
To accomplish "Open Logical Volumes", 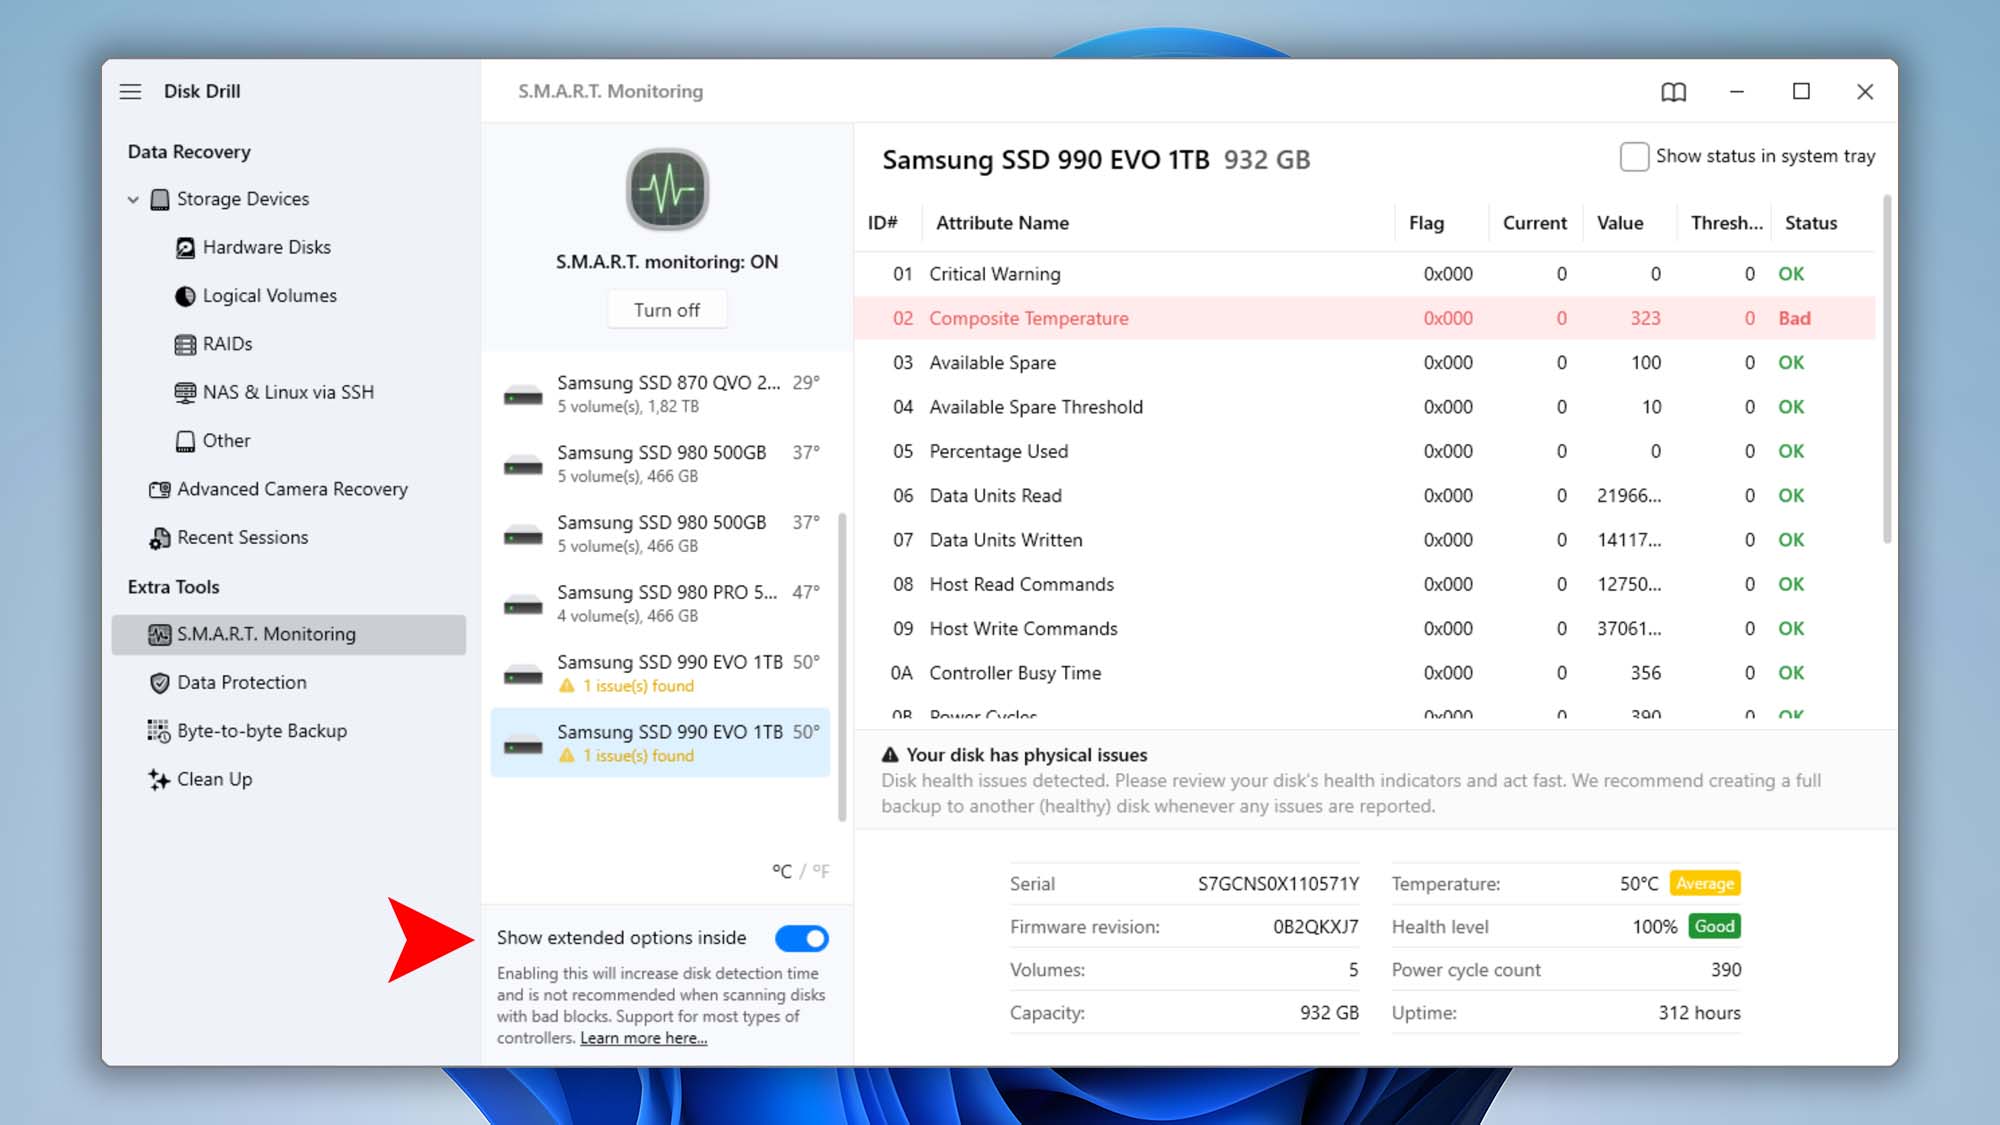I will (268, 295).
